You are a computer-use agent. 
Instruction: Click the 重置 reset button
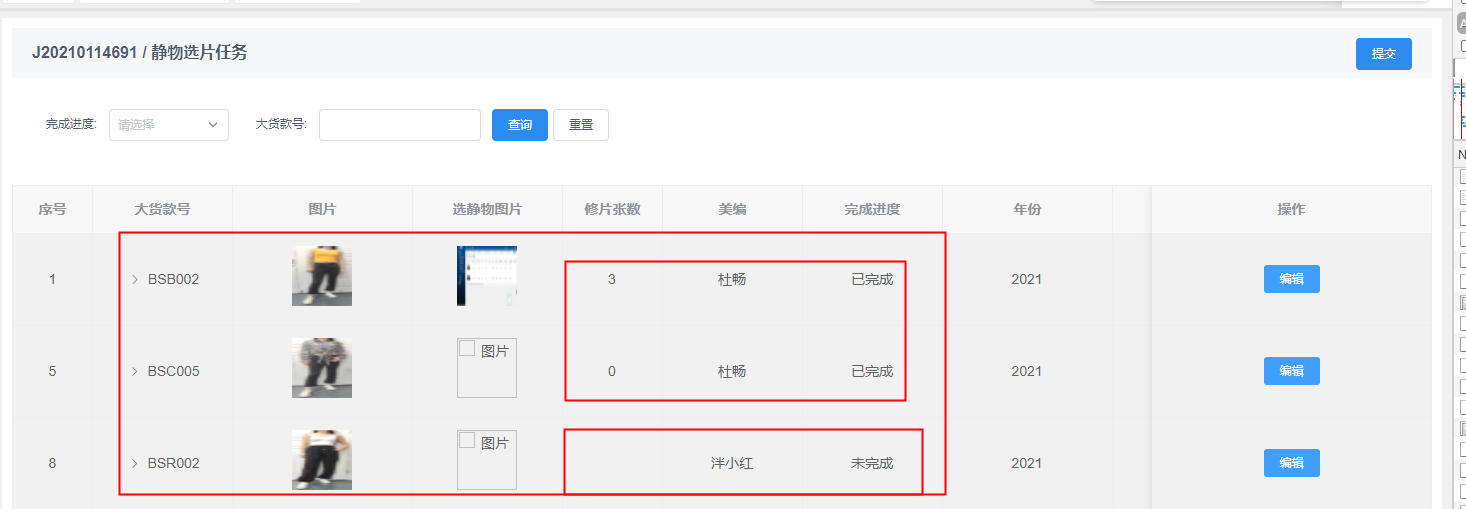tap(580, 125)
